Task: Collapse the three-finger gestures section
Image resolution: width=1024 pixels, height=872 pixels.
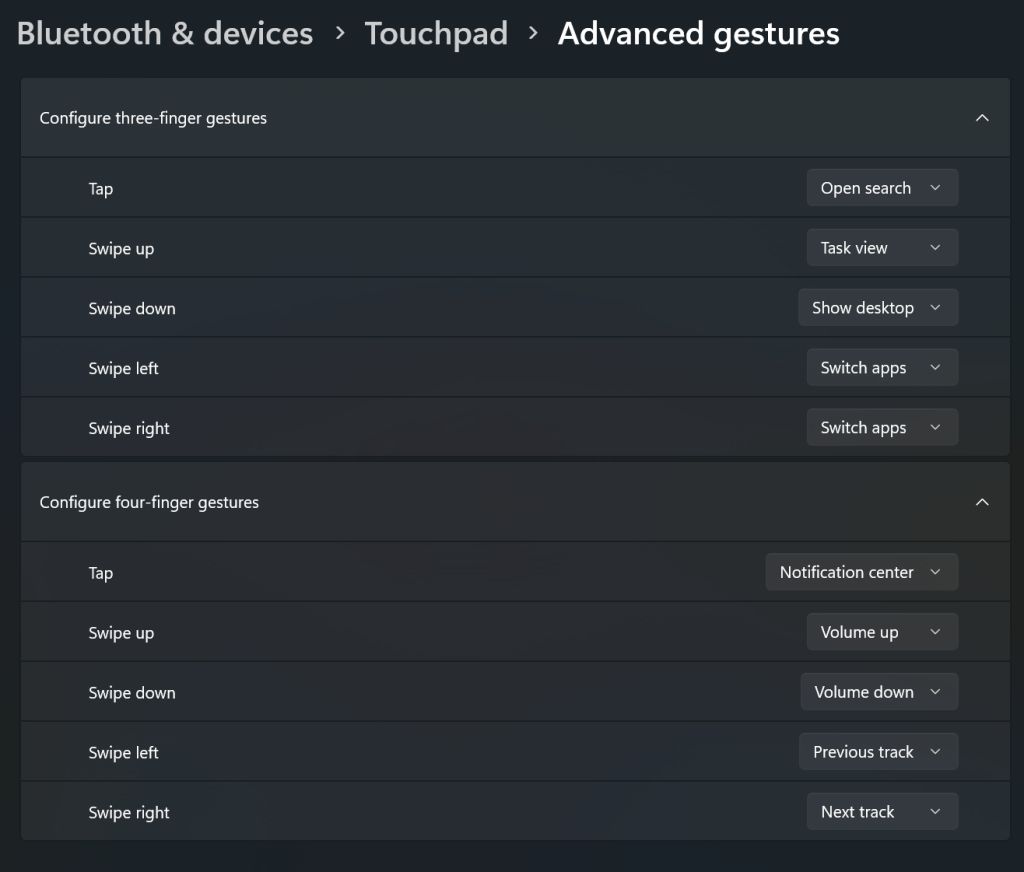Action: pyautogui.click(x=981, y=118)
